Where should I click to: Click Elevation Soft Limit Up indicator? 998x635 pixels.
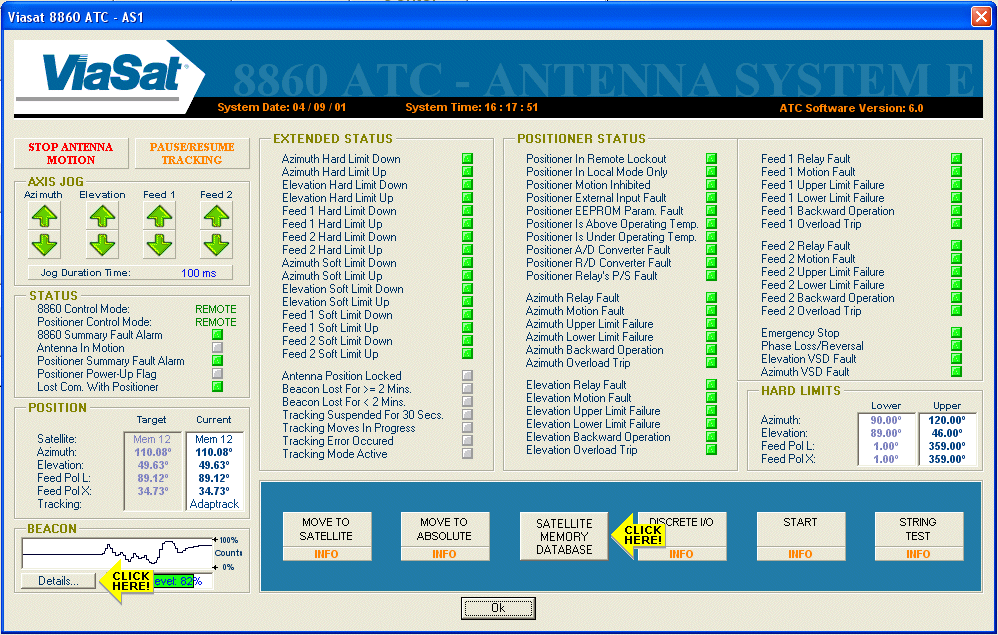467,302
